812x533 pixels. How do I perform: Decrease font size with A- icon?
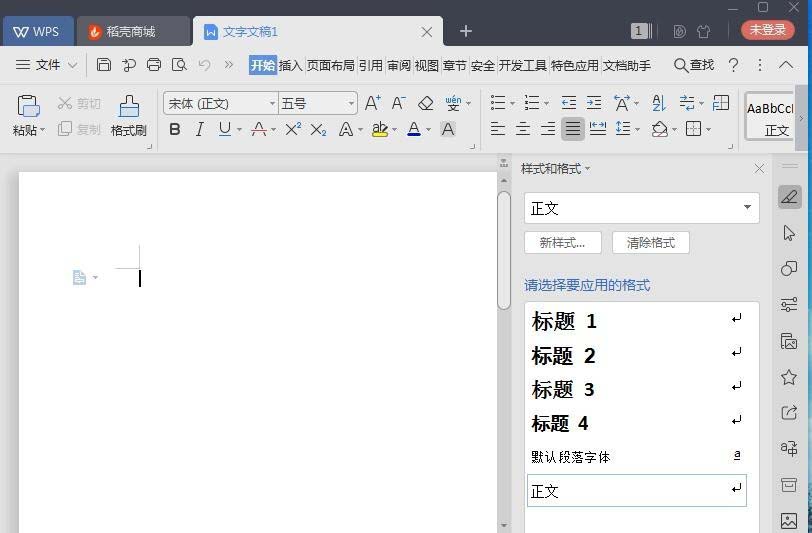click(398, 103)
